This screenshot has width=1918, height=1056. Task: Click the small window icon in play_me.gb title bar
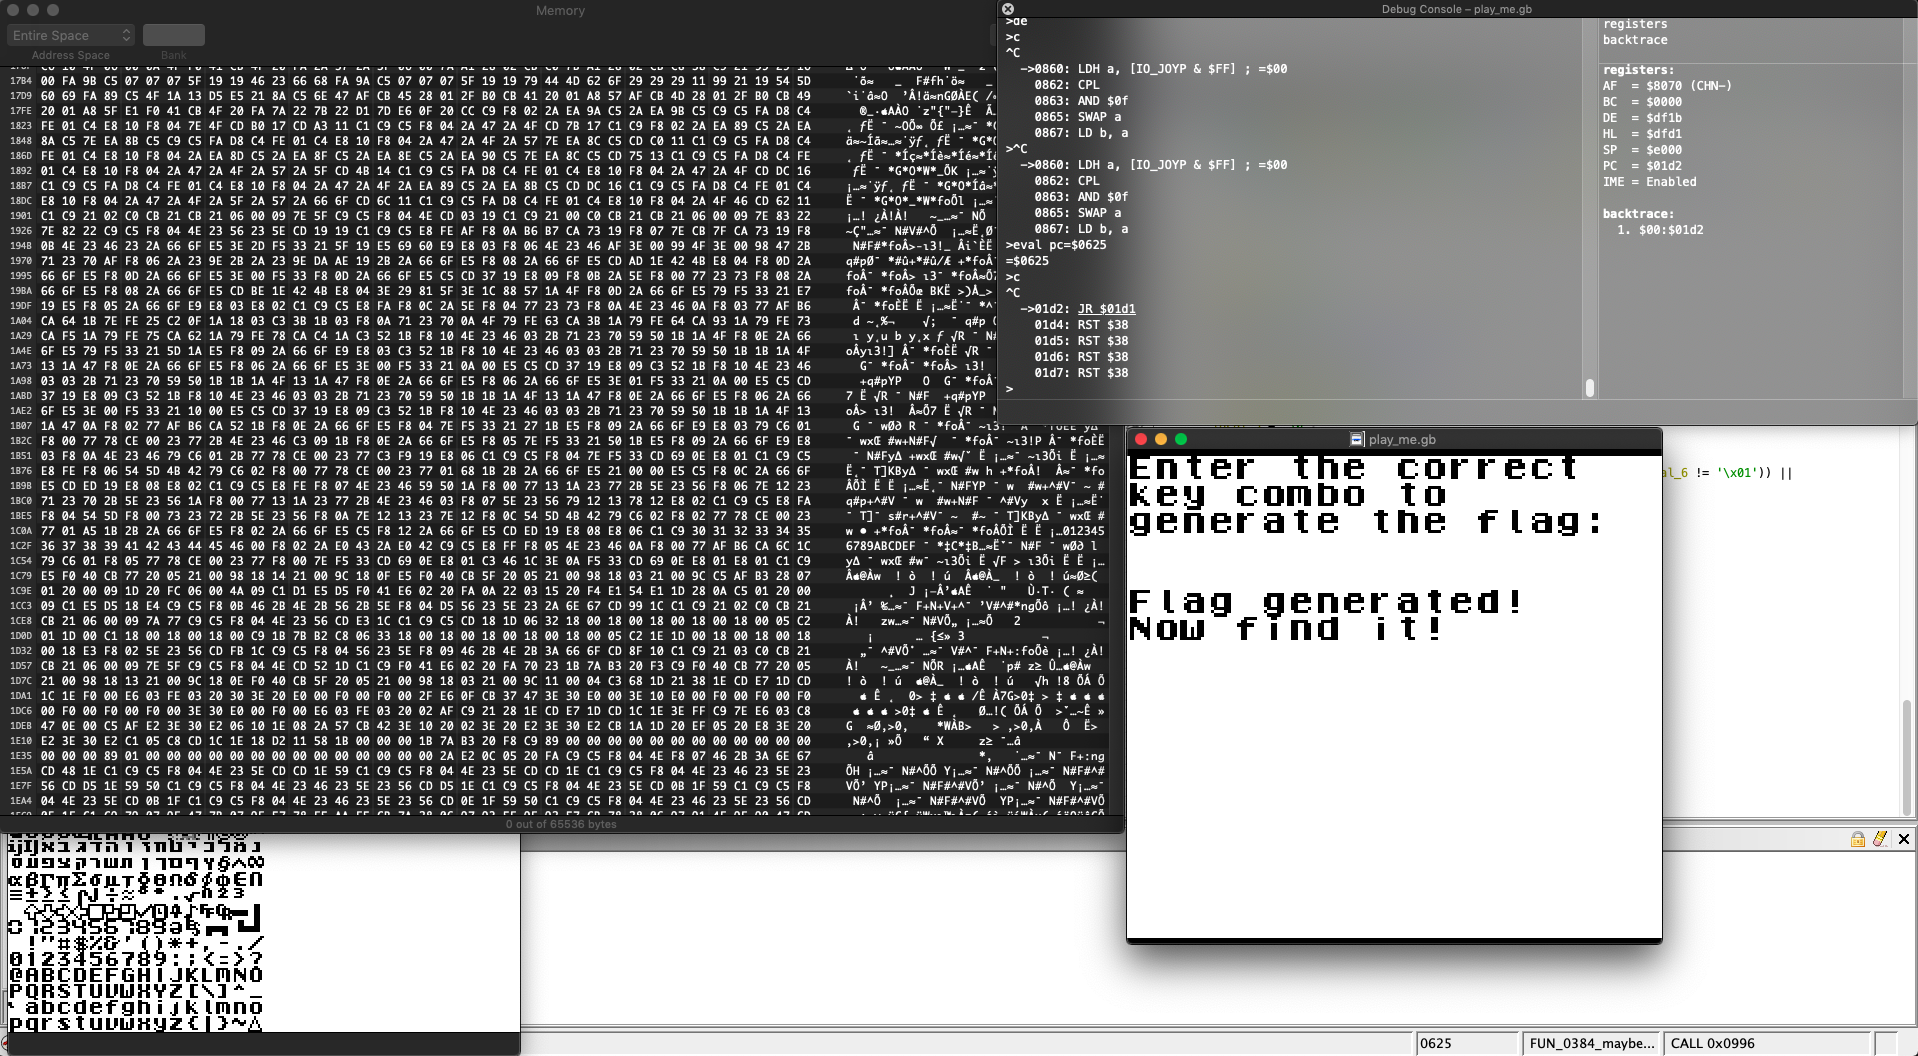(x=1358, y=439)
